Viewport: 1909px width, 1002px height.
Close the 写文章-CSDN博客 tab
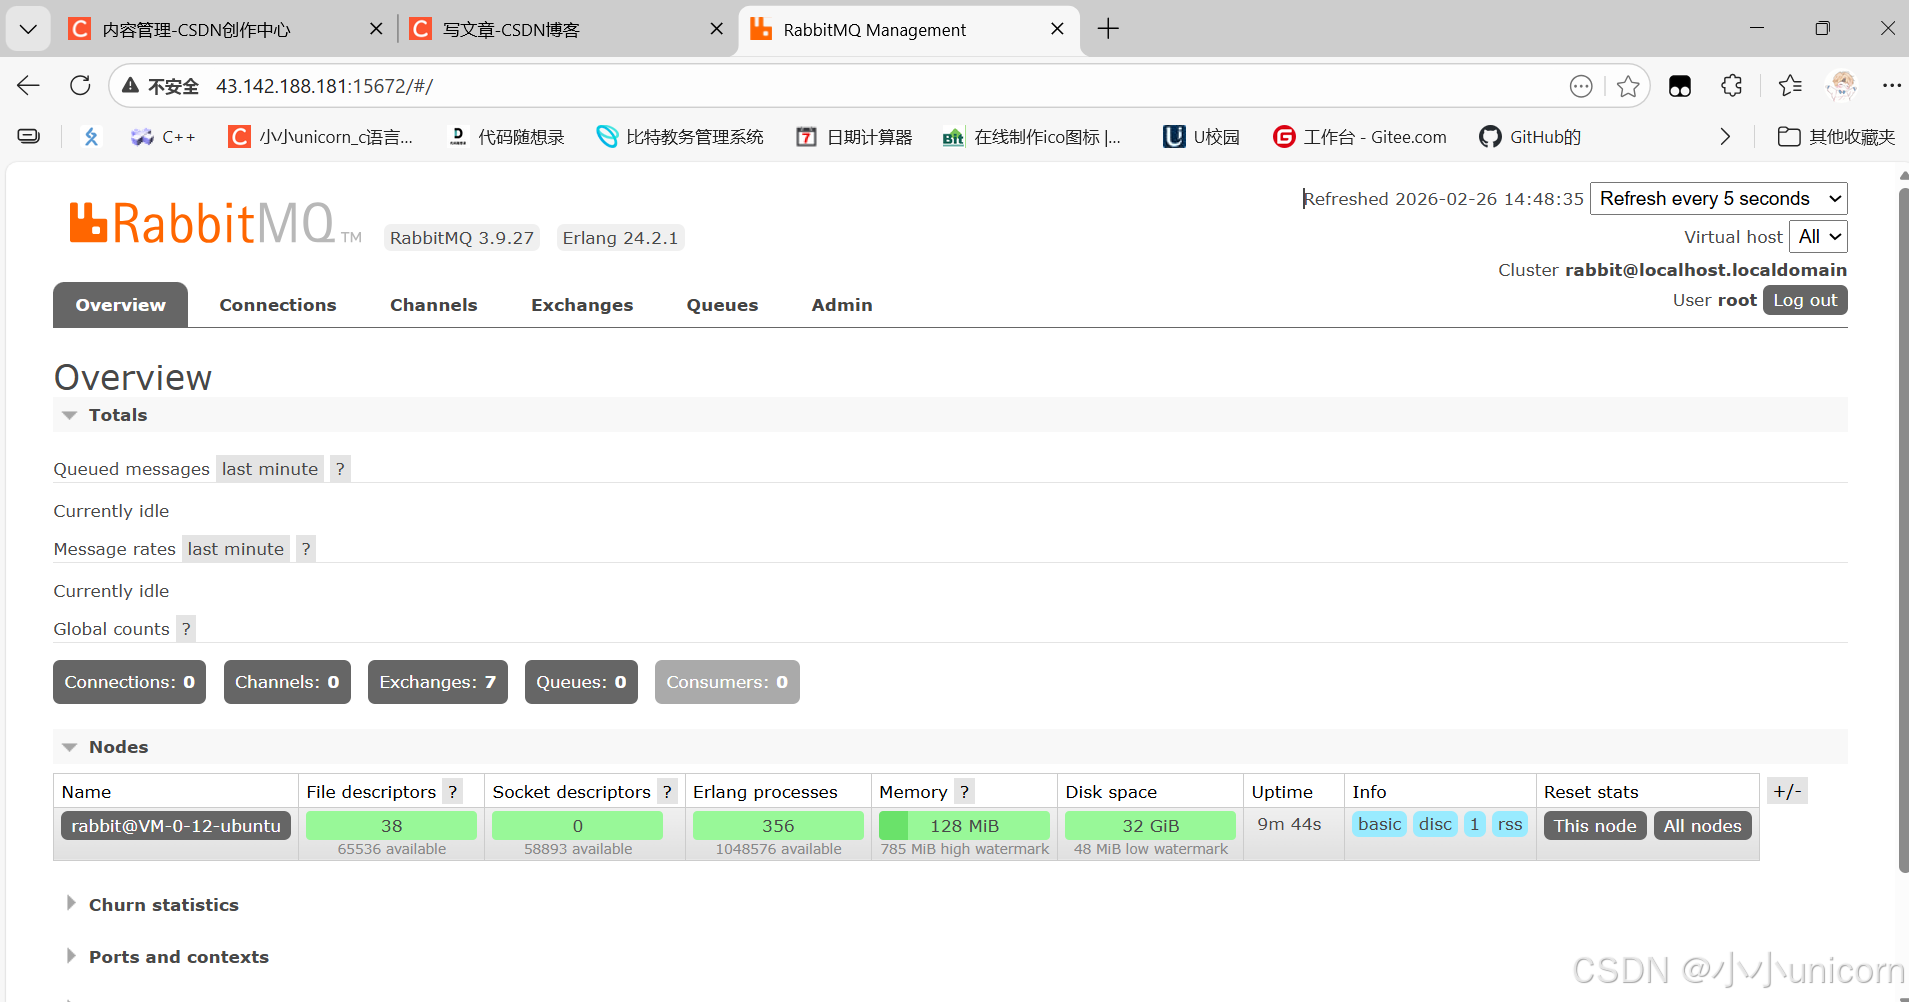716,29
